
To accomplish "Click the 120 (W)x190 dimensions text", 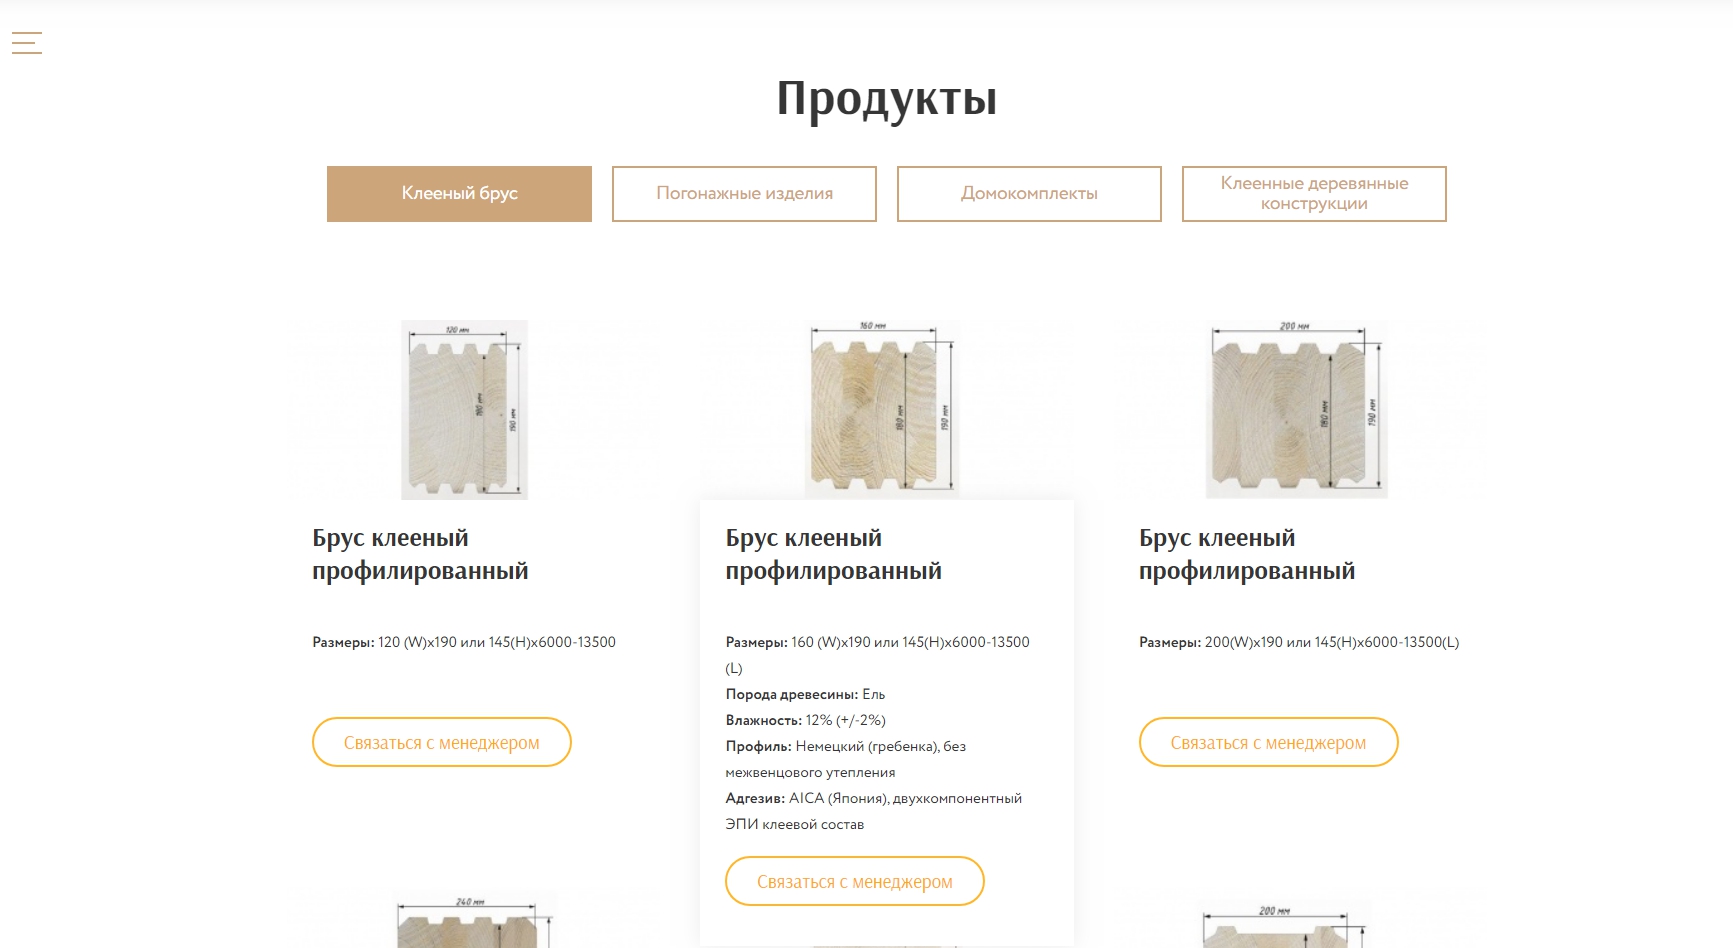I will click(464, 642).
